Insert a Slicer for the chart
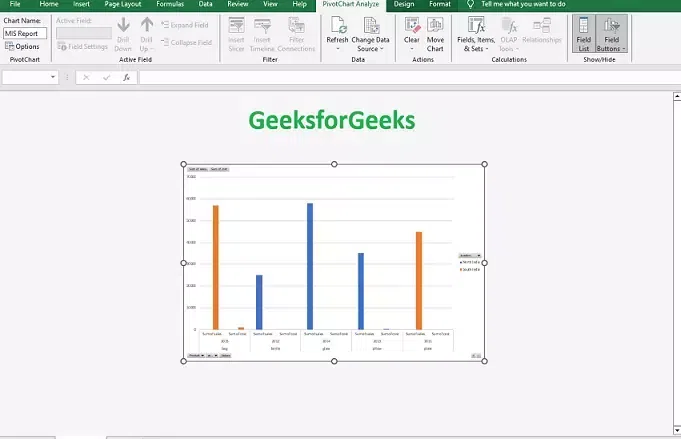The image size is (681, 439). click(236, 35)
